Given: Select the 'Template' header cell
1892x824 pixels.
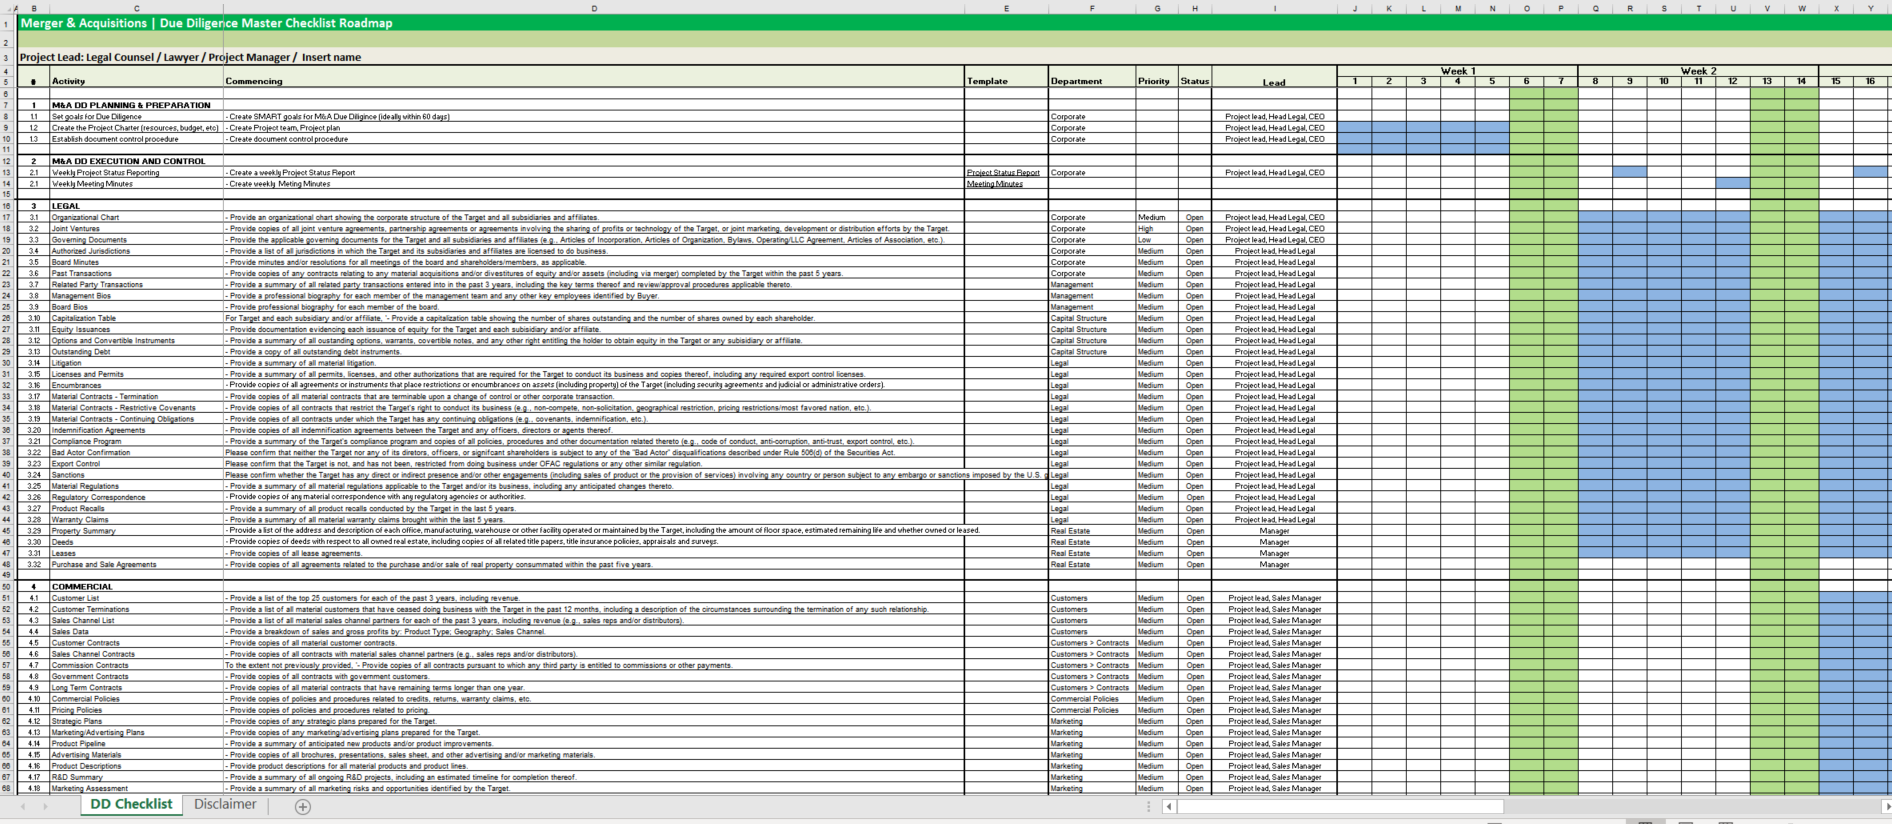Looking at the screenshot, I should pos(1006,81).
